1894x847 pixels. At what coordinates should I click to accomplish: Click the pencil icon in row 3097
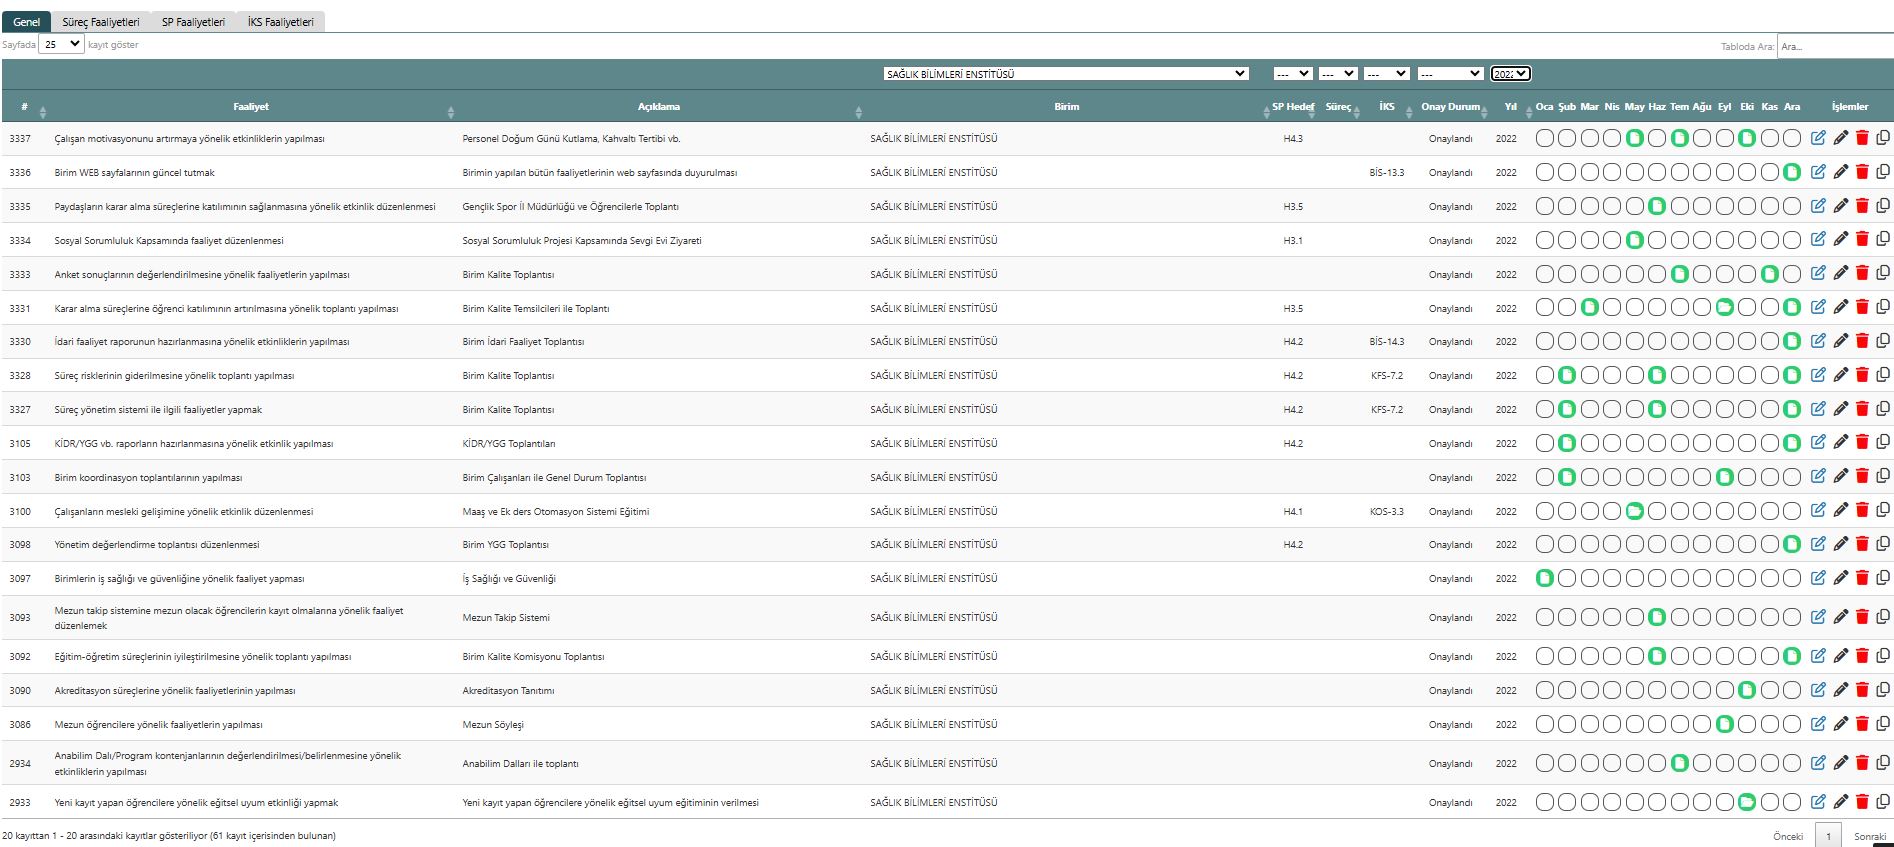click(1840, 578)
